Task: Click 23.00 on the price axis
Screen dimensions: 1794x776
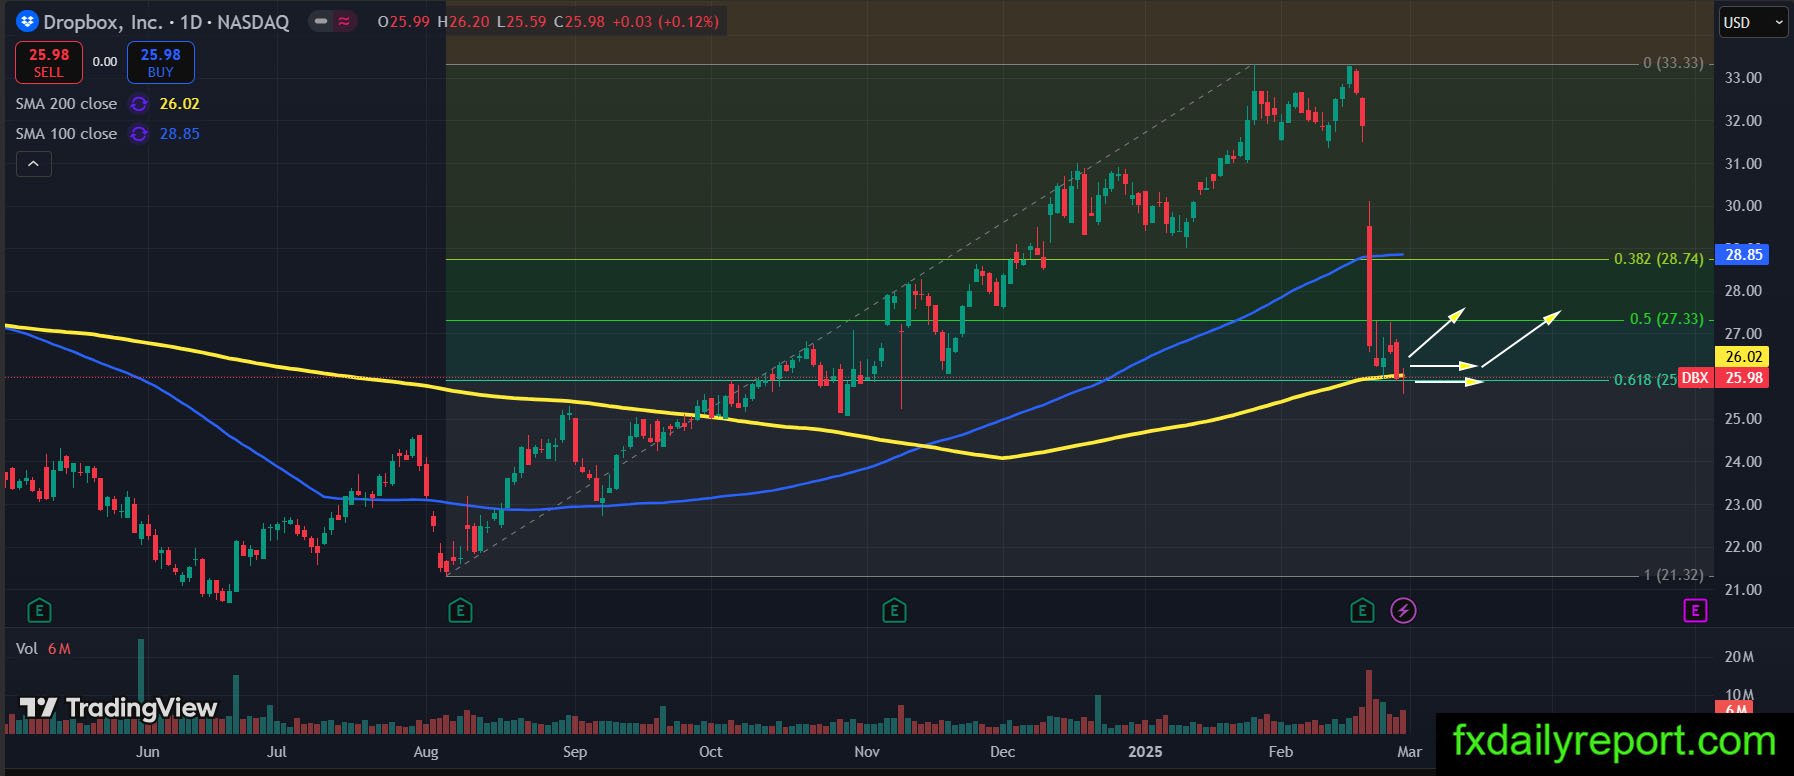Action: click(x=1744, y=505)
